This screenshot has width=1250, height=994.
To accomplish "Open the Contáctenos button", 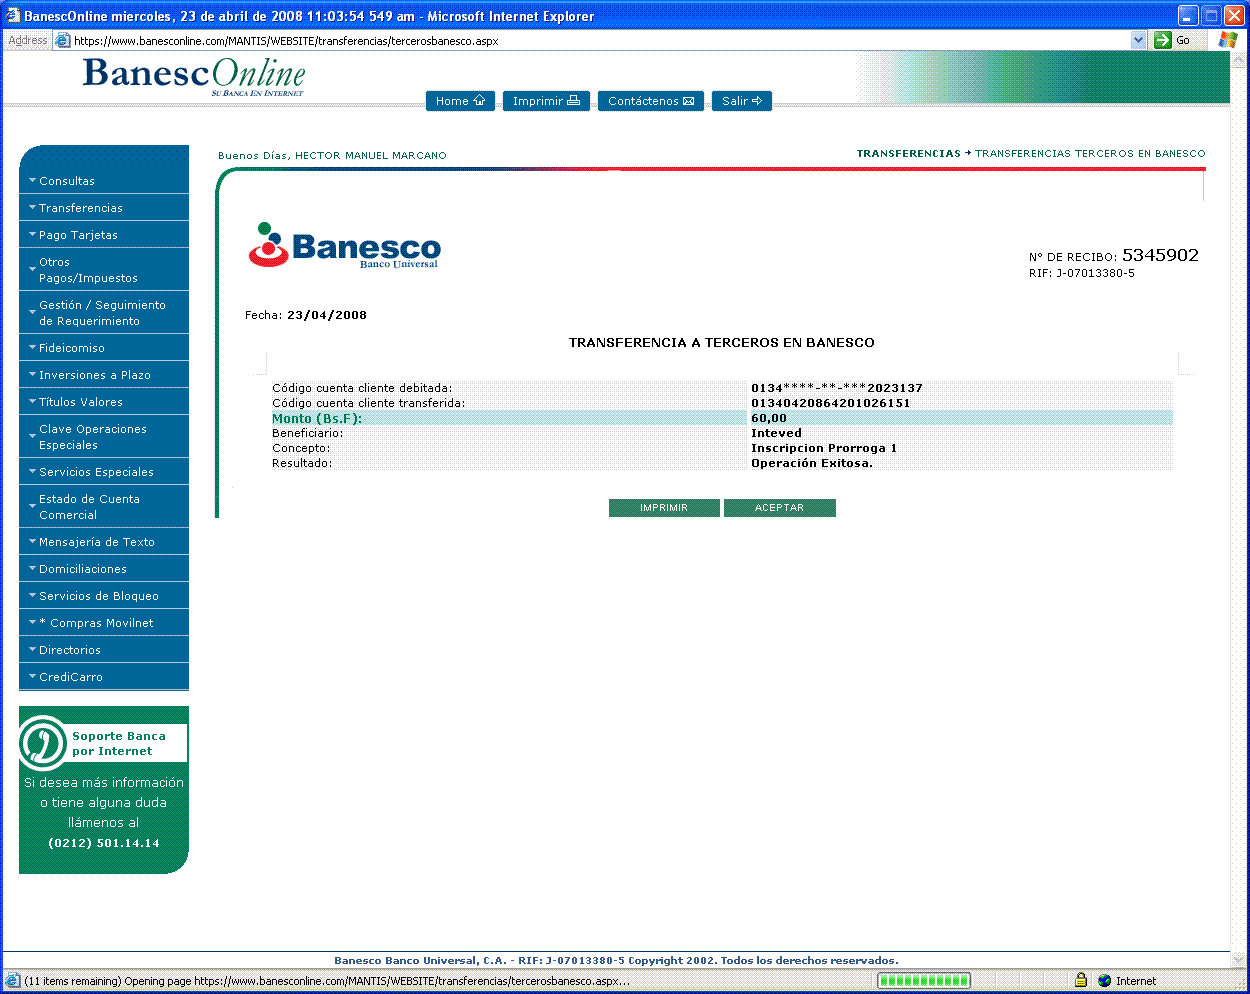I will (x=651, y=101).
